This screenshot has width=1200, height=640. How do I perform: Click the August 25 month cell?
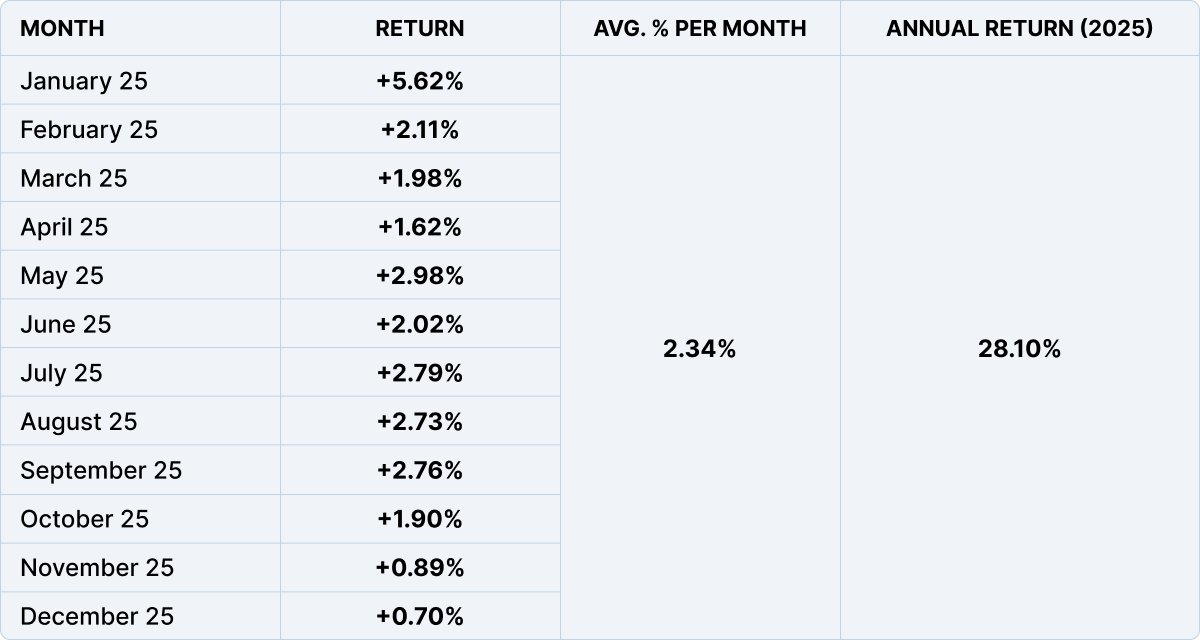tap(79, 422)
